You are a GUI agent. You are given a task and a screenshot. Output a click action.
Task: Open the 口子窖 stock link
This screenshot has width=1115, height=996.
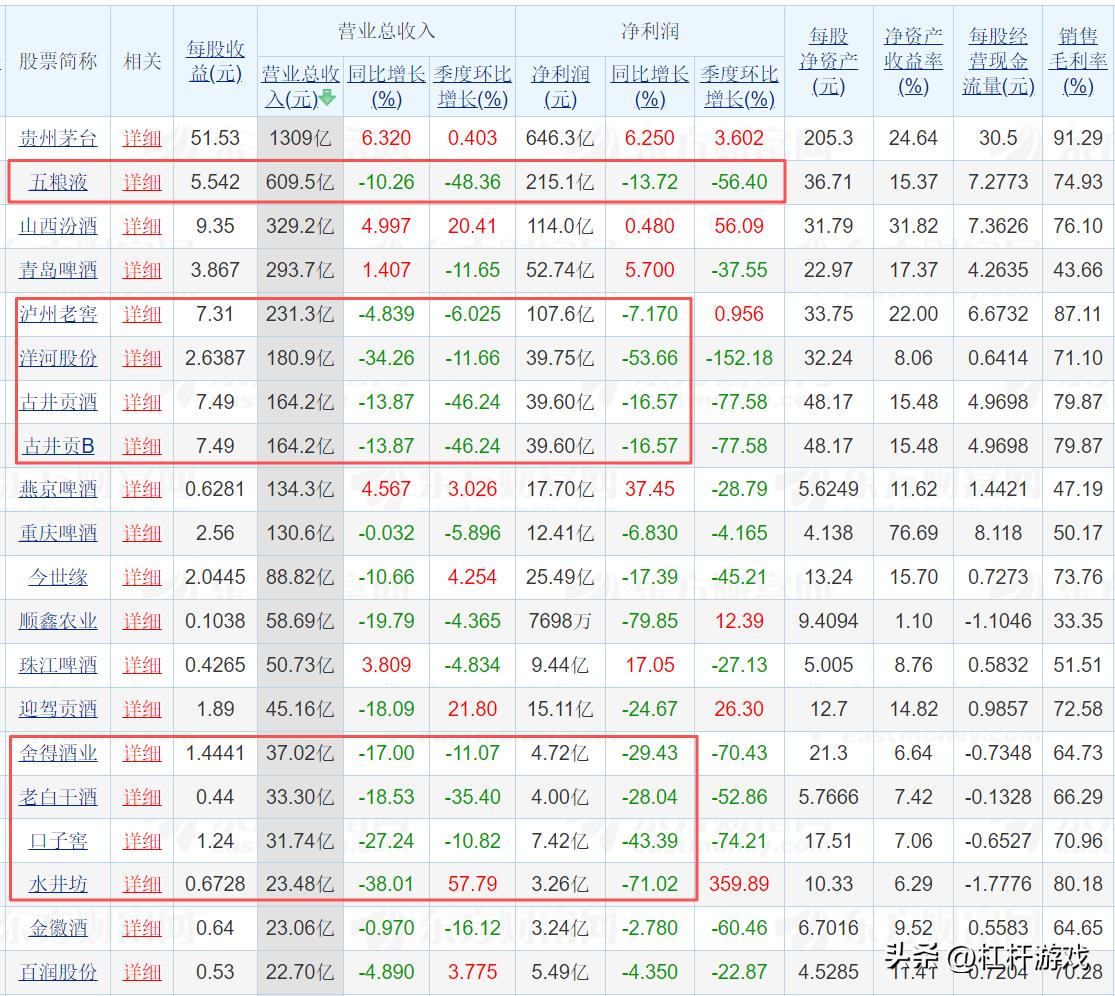(x=58, y=841)
